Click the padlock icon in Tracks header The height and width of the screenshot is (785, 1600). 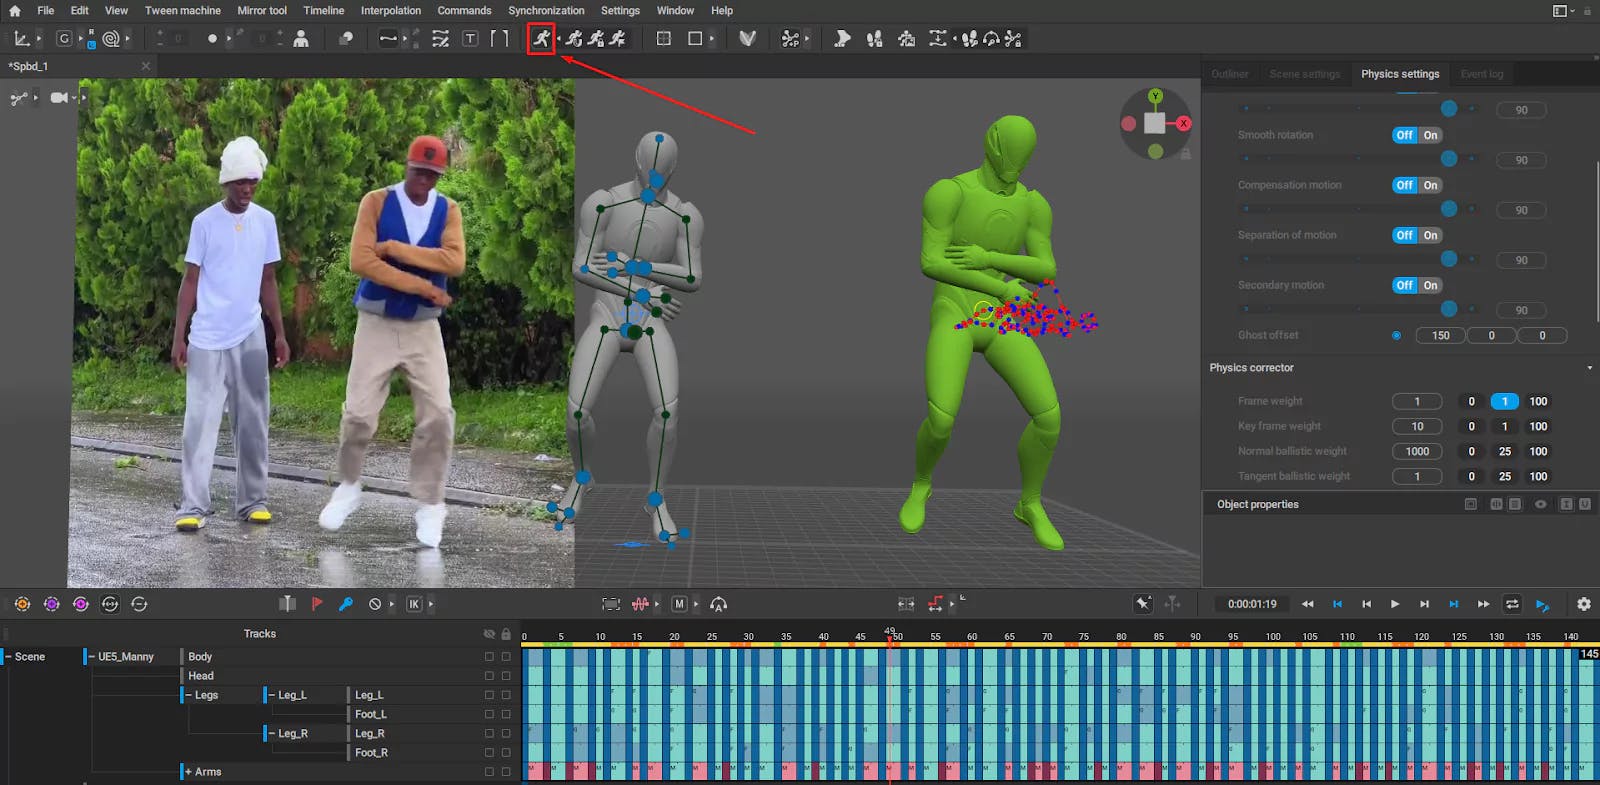pyautogui.click(x=506, y=634)
